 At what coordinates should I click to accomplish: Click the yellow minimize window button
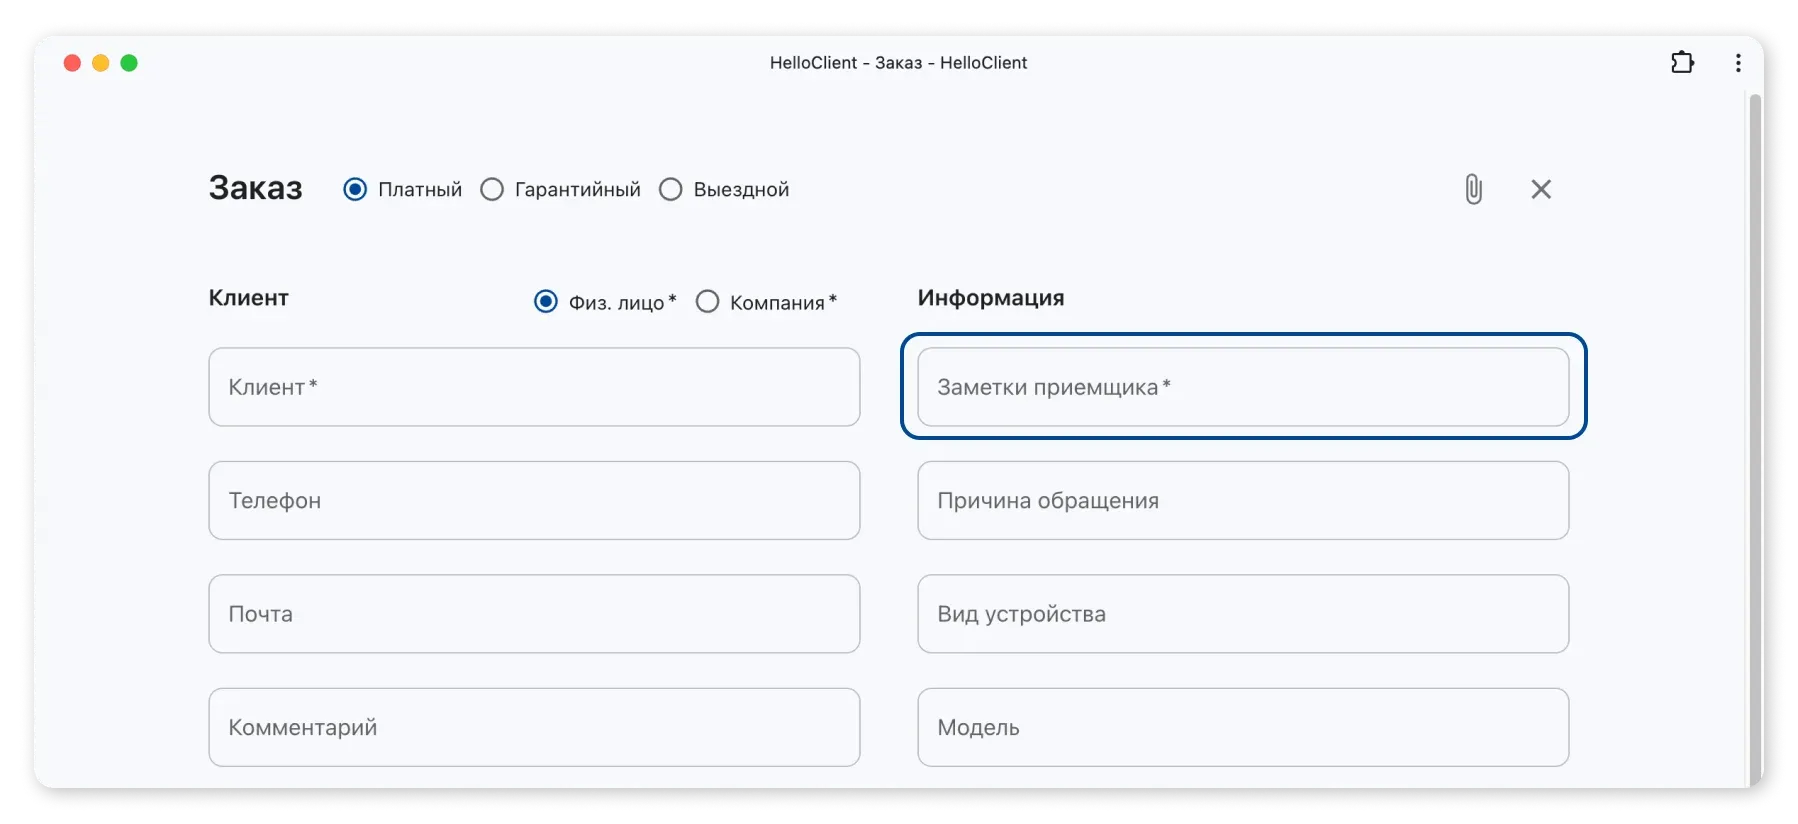point(100,63)
